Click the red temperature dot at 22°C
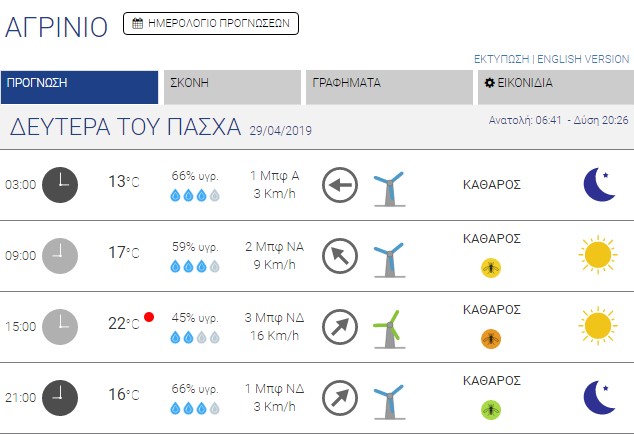 coord(149,317)
